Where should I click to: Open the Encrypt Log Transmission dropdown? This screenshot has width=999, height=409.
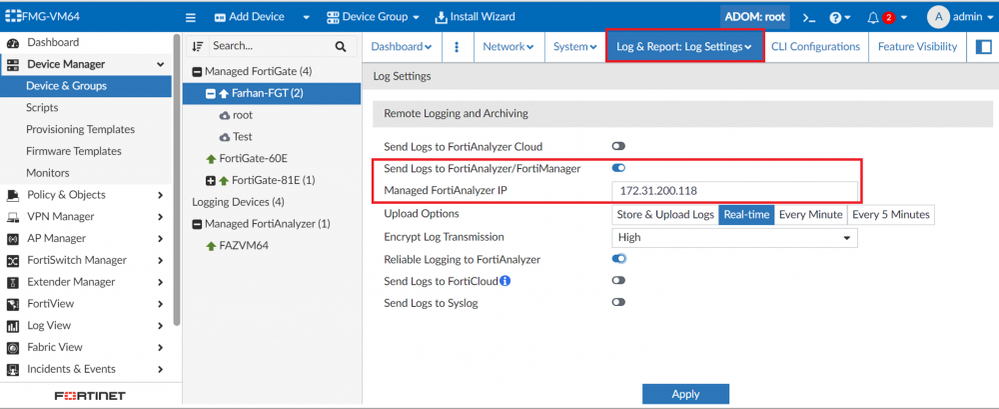734,238
